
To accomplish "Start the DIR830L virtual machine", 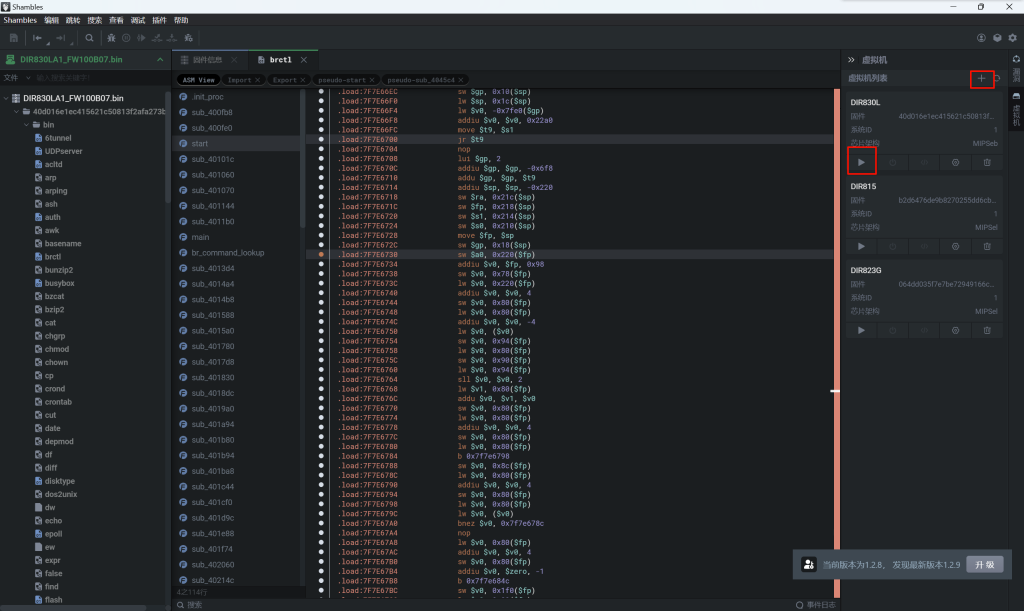I will point(862,161).
